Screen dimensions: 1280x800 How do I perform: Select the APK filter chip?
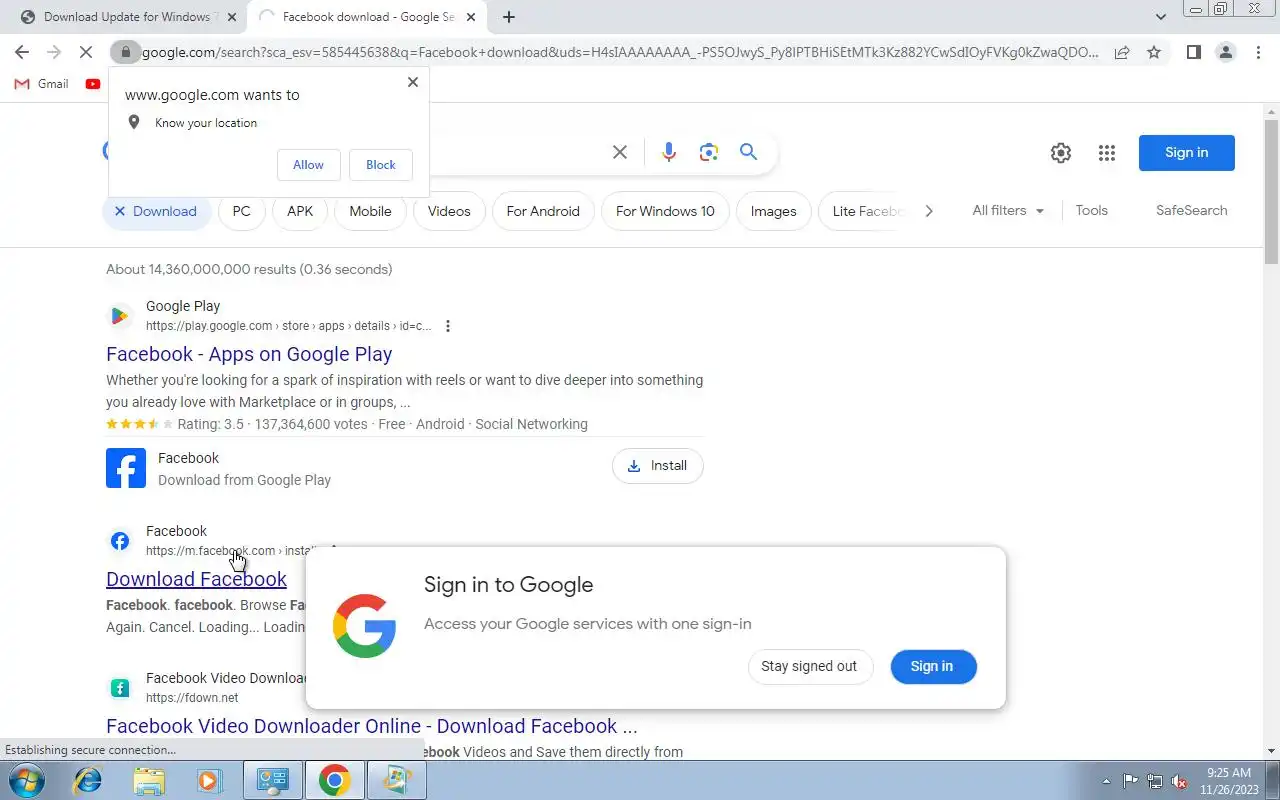coord(300,211)
